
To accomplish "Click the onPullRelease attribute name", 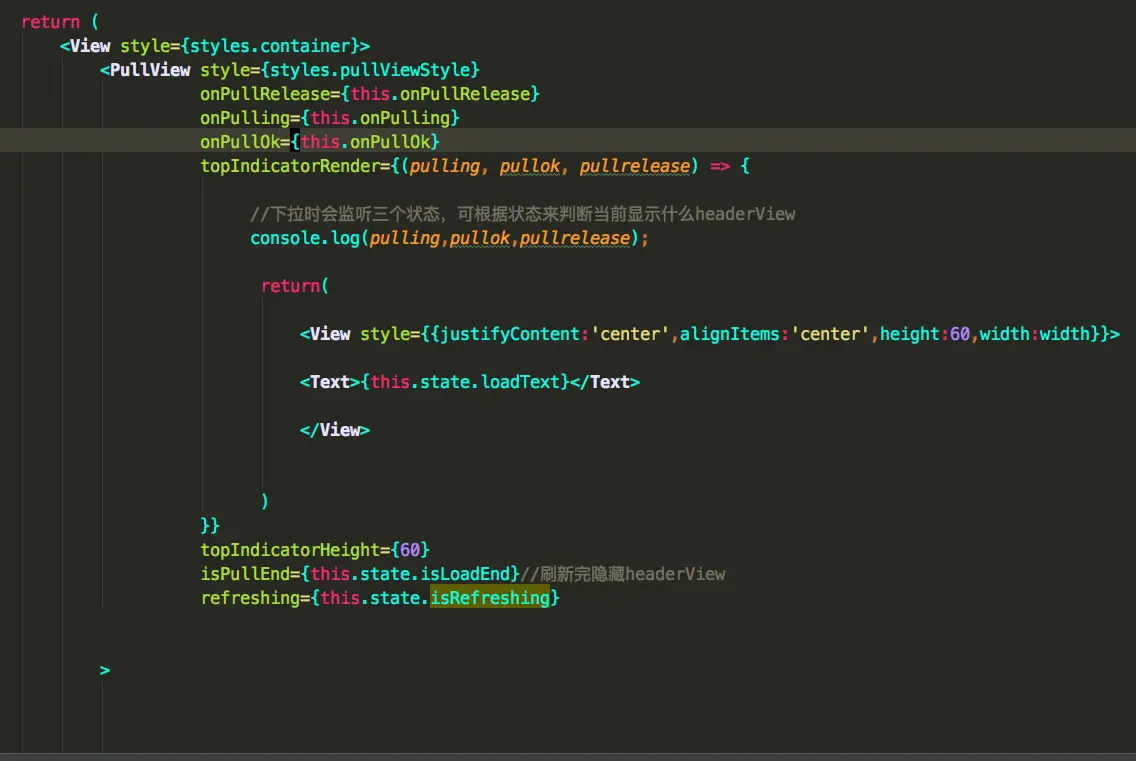I will 265,94.
